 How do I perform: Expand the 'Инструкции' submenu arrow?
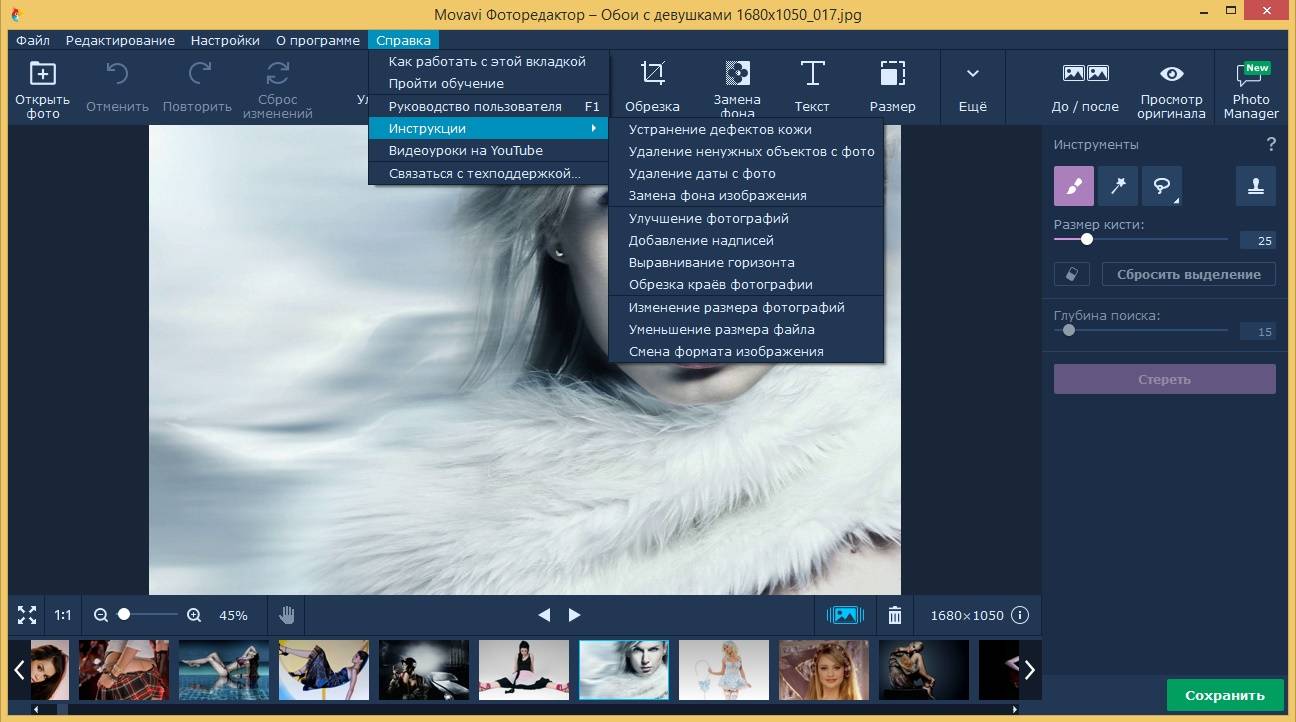click(x=594, y=128)
